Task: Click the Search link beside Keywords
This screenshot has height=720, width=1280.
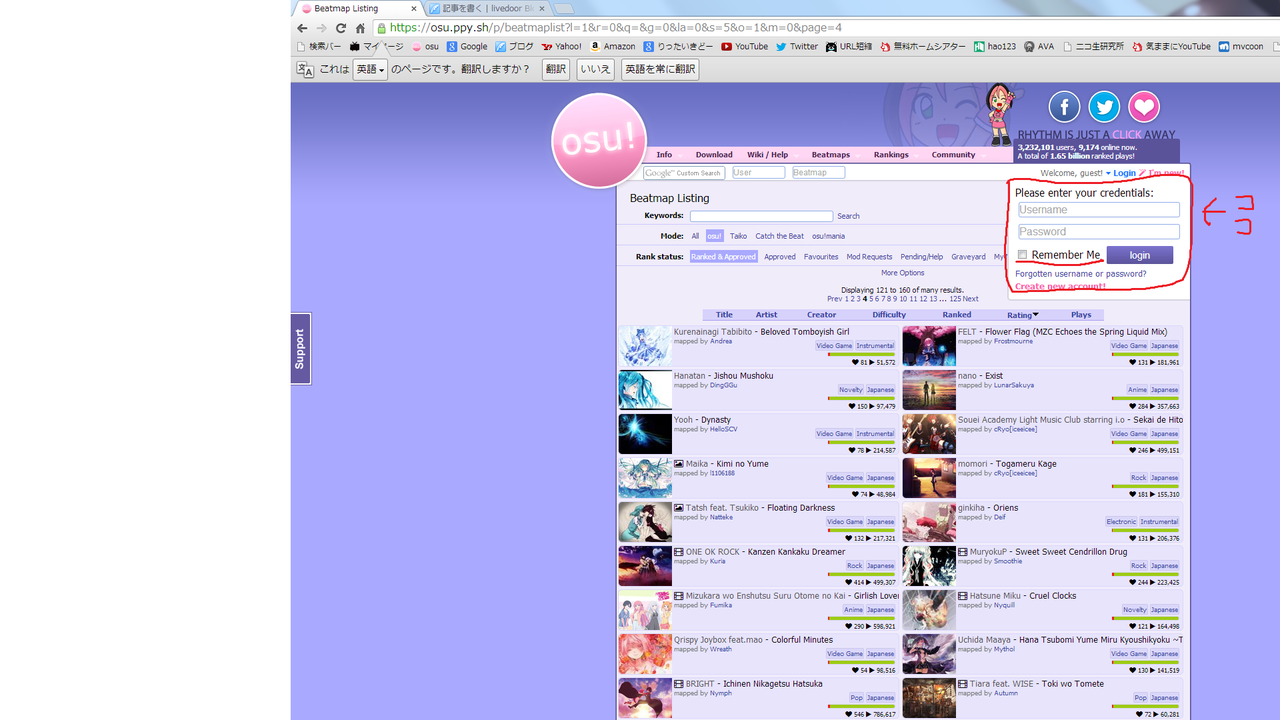Action: pyautogui.click(x=848, y=216)
